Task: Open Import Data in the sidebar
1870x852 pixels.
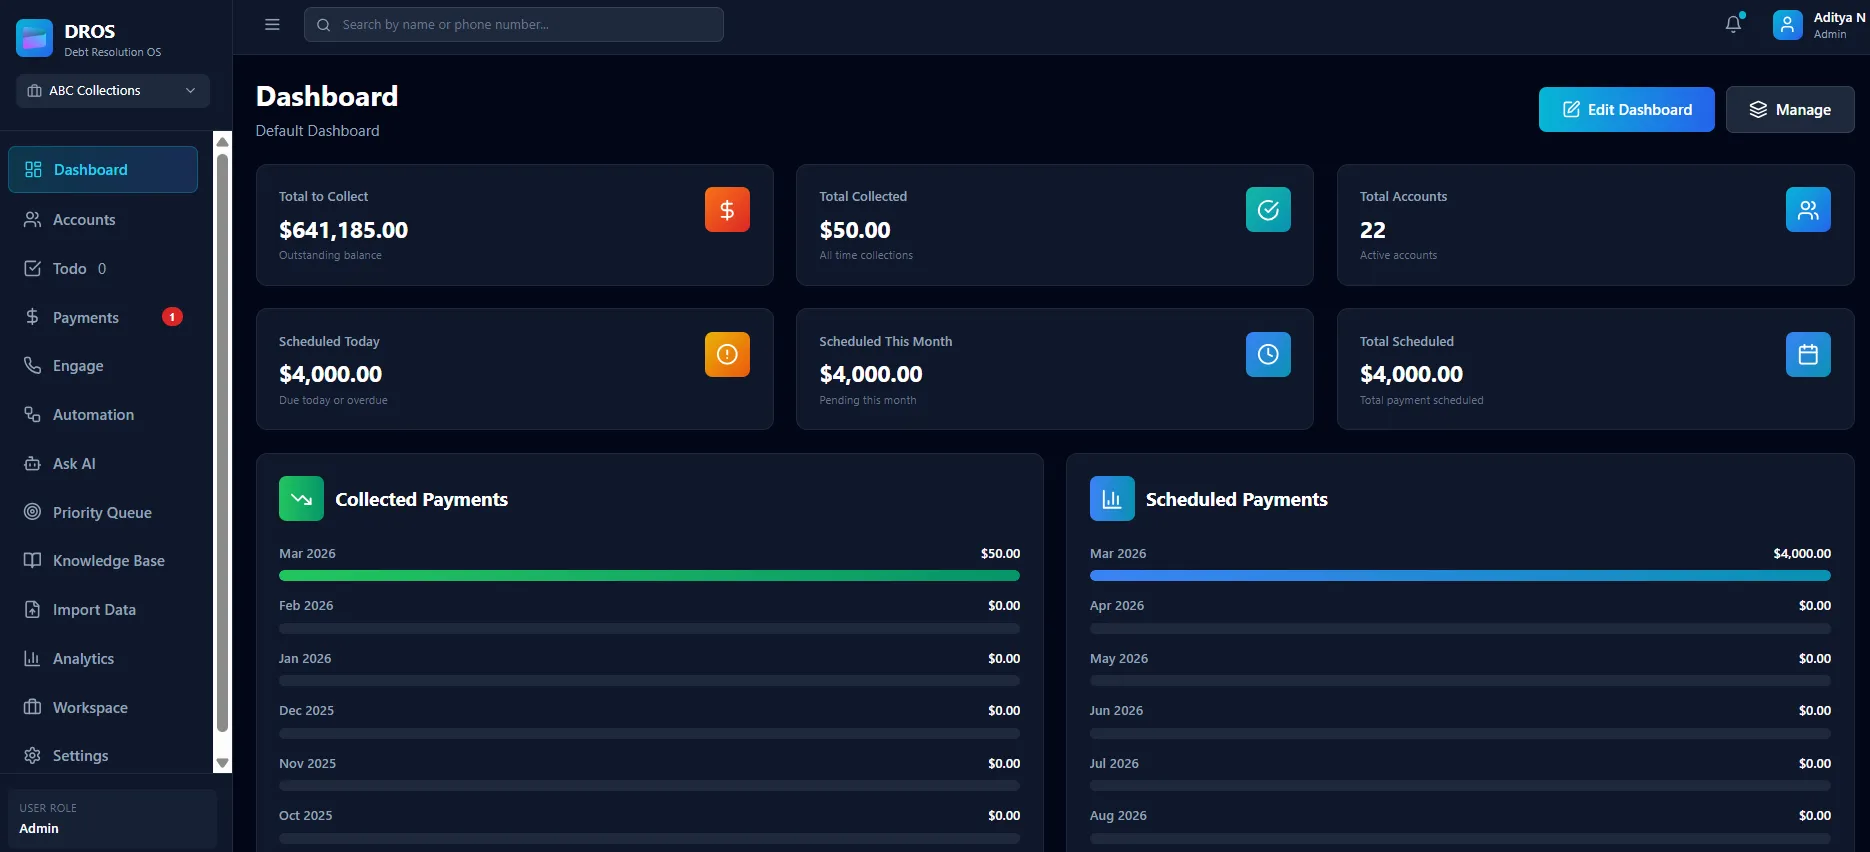Action: point(103,610)
